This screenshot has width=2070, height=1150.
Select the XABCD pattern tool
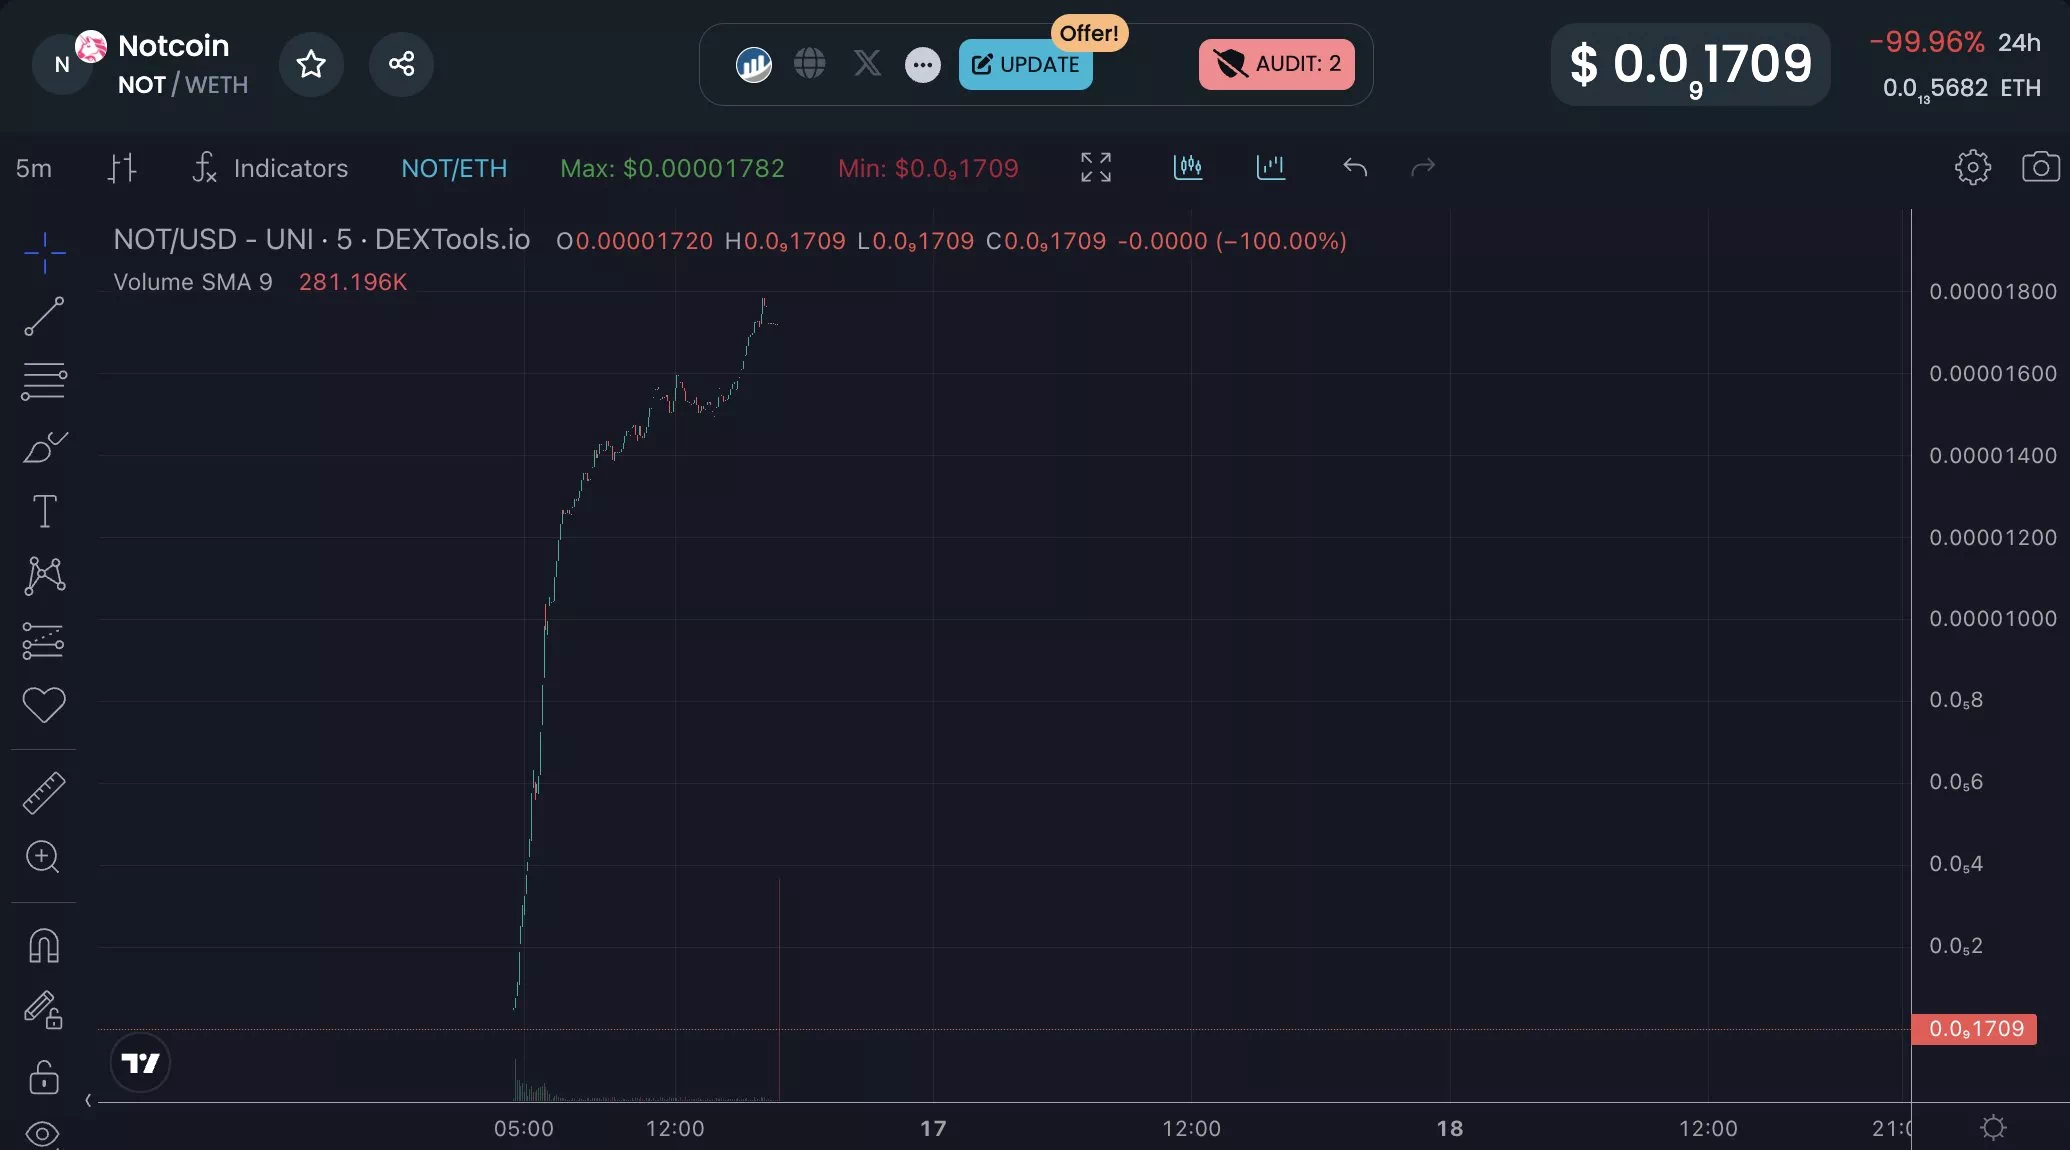[44, 576]
